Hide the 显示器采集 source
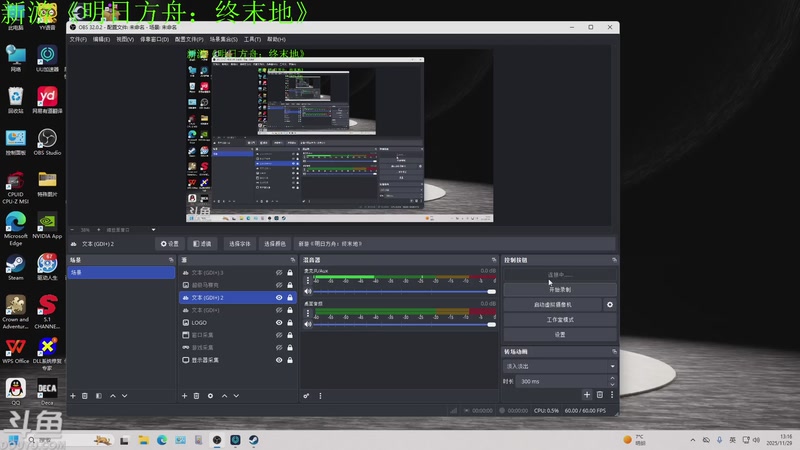 [x=279, y=360]
